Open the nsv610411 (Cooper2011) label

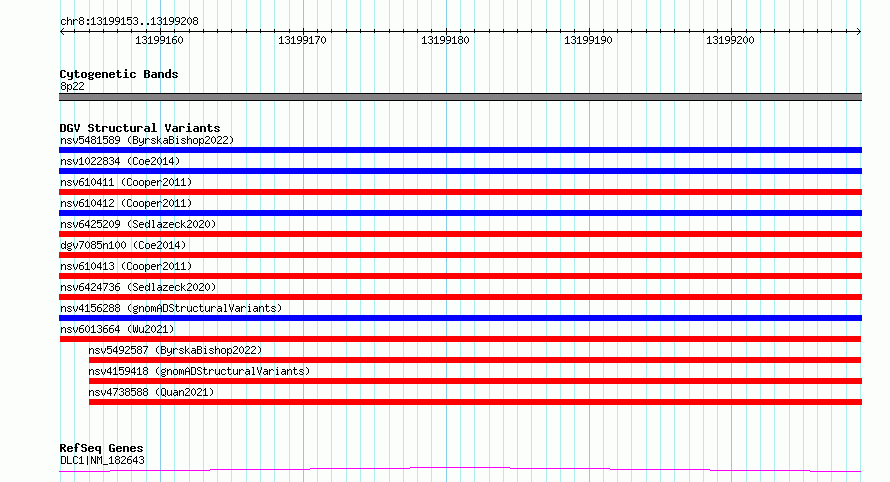pyautogui.click(x=126, y=182)
